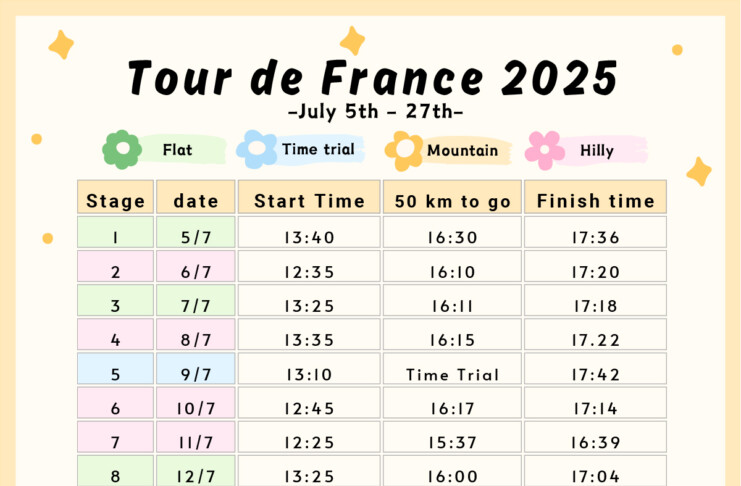Image resolution: width=741 pixels, height=486 pixels.
Task: Click the Mountain legend label
Action: coord(462,151)
